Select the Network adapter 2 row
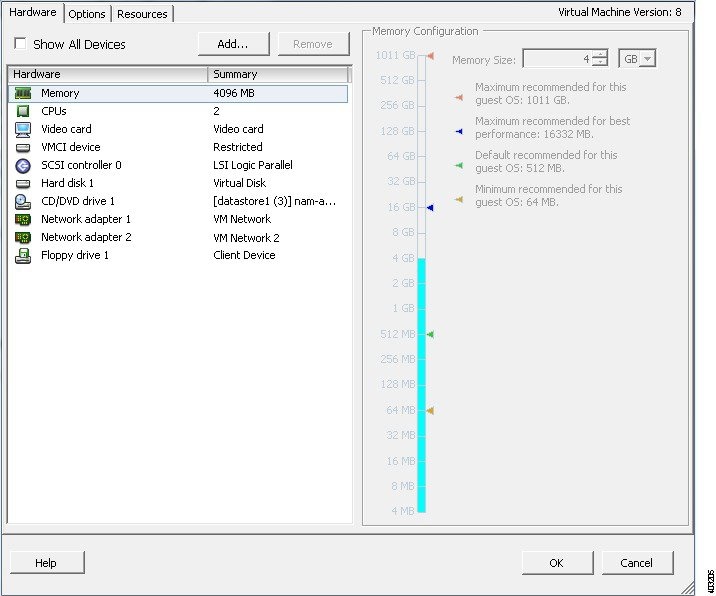 [x=178, y=237]
